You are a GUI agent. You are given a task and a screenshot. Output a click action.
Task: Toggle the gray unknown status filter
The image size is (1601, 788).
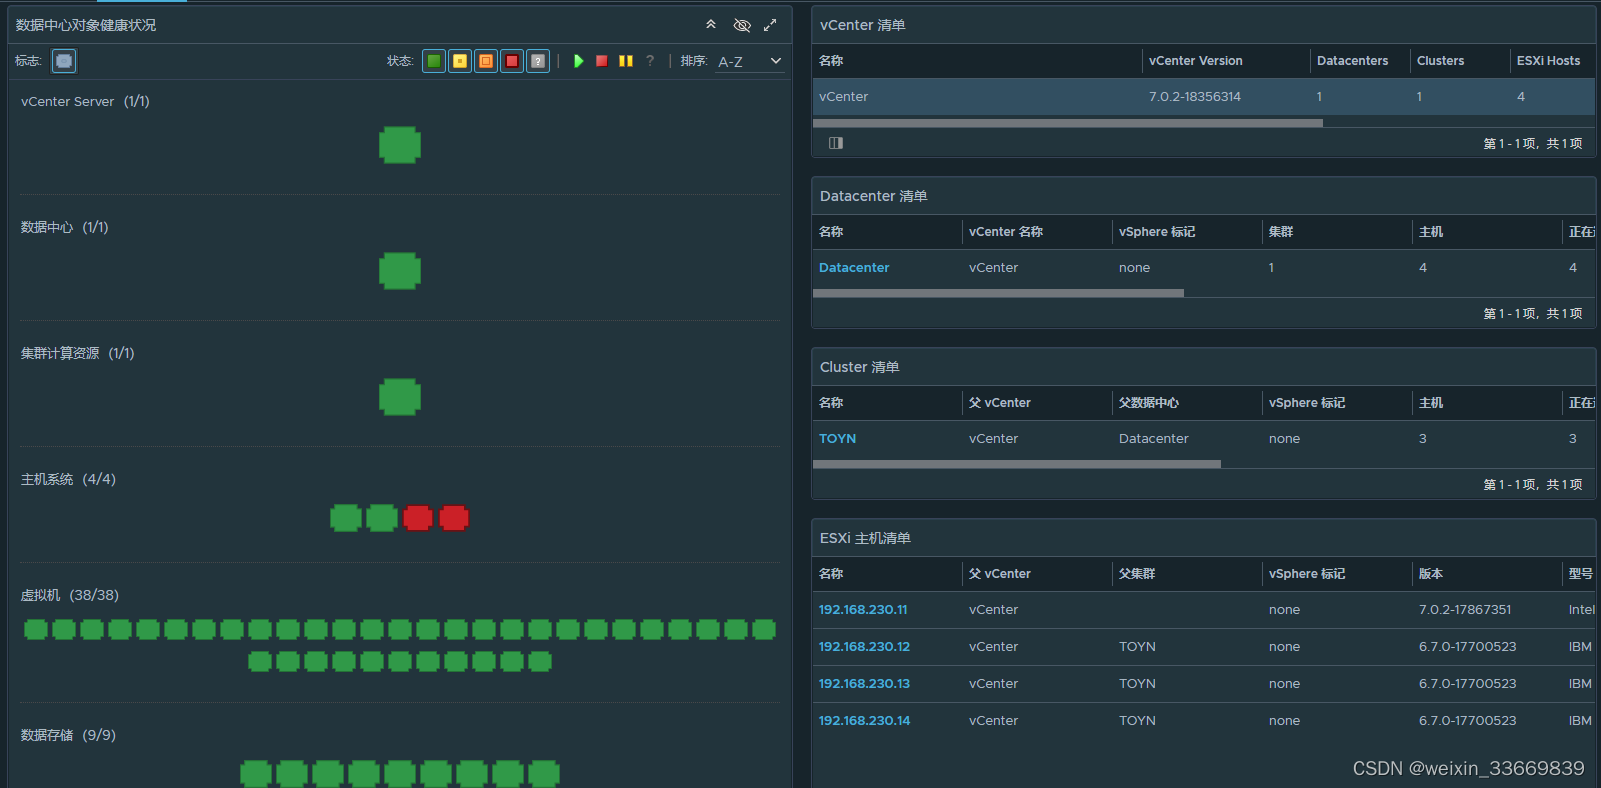(x=538, y=61)
